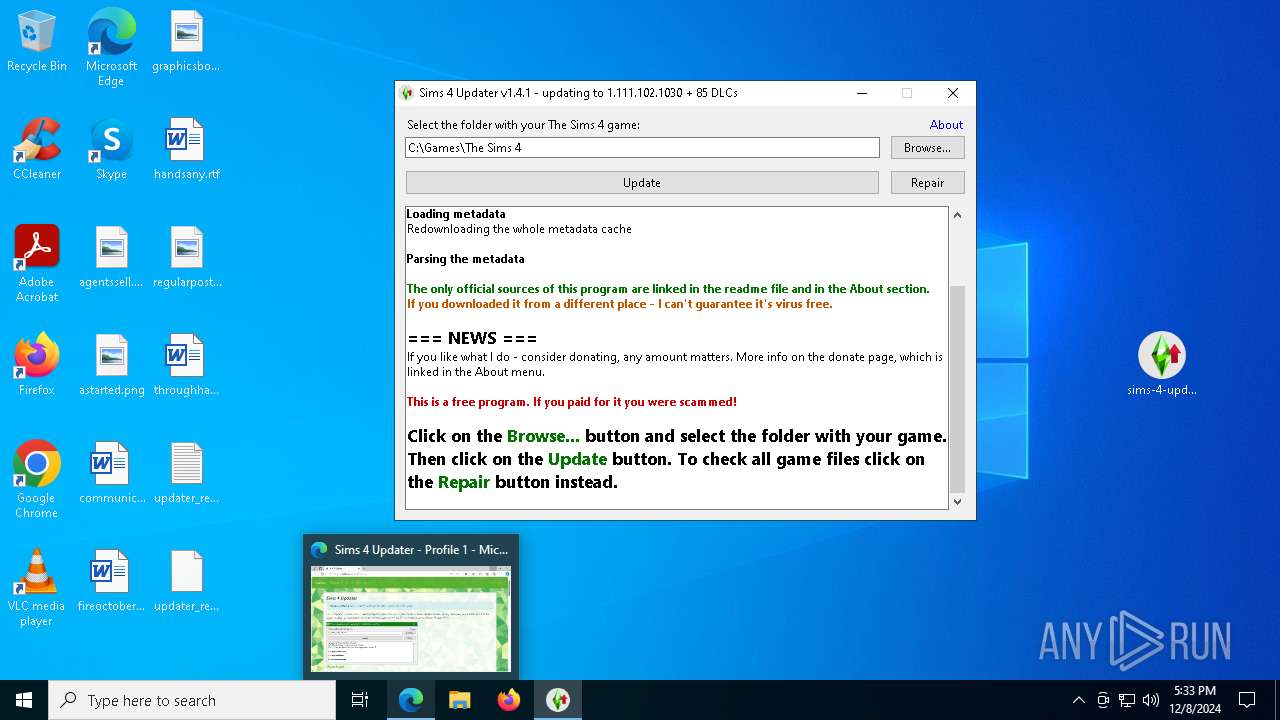Click the Update button
Viewport: 1280px width, 720px height.
(642, 183)
